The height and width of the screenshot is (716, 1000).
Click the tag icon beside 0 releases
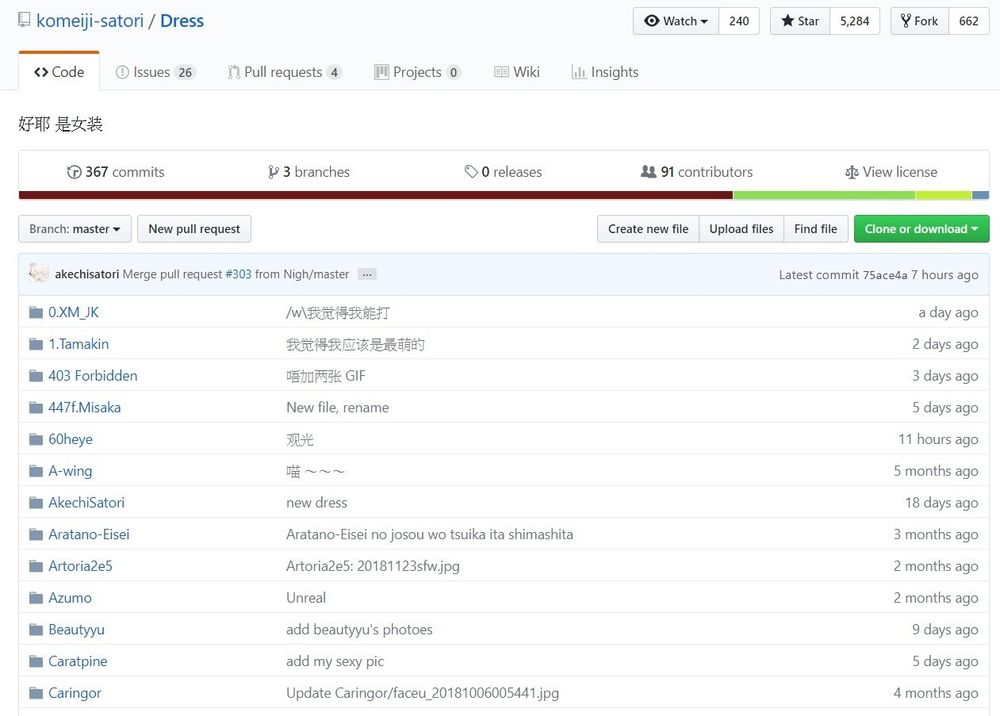click(x=471, y=172)
